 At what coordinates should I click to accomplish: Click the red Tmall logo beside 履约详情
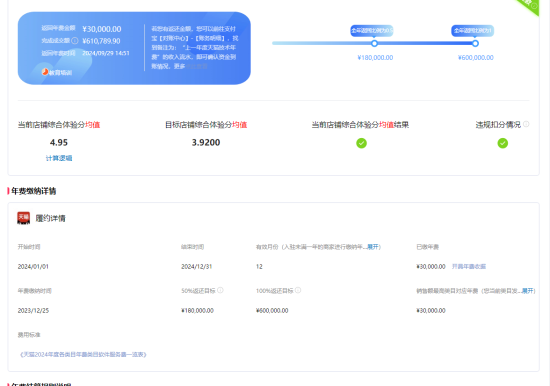[x=24, y=218]
